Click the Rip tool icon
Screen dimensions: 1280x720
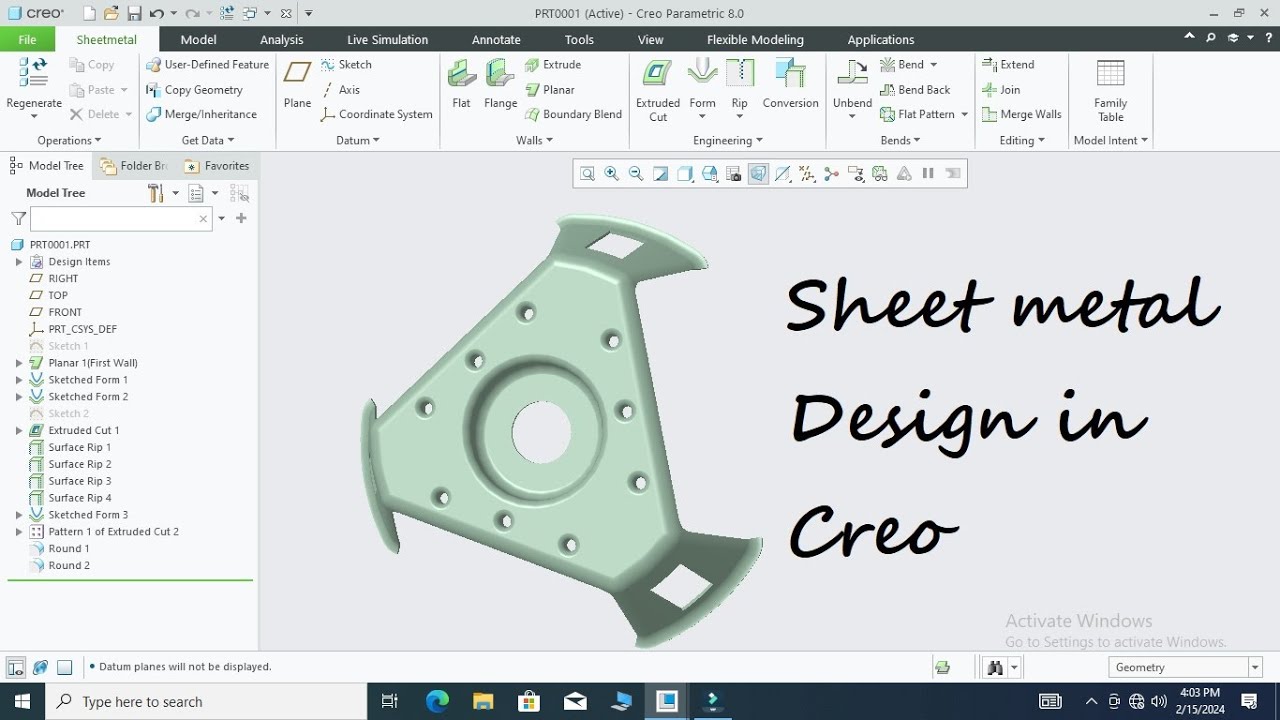740,73
